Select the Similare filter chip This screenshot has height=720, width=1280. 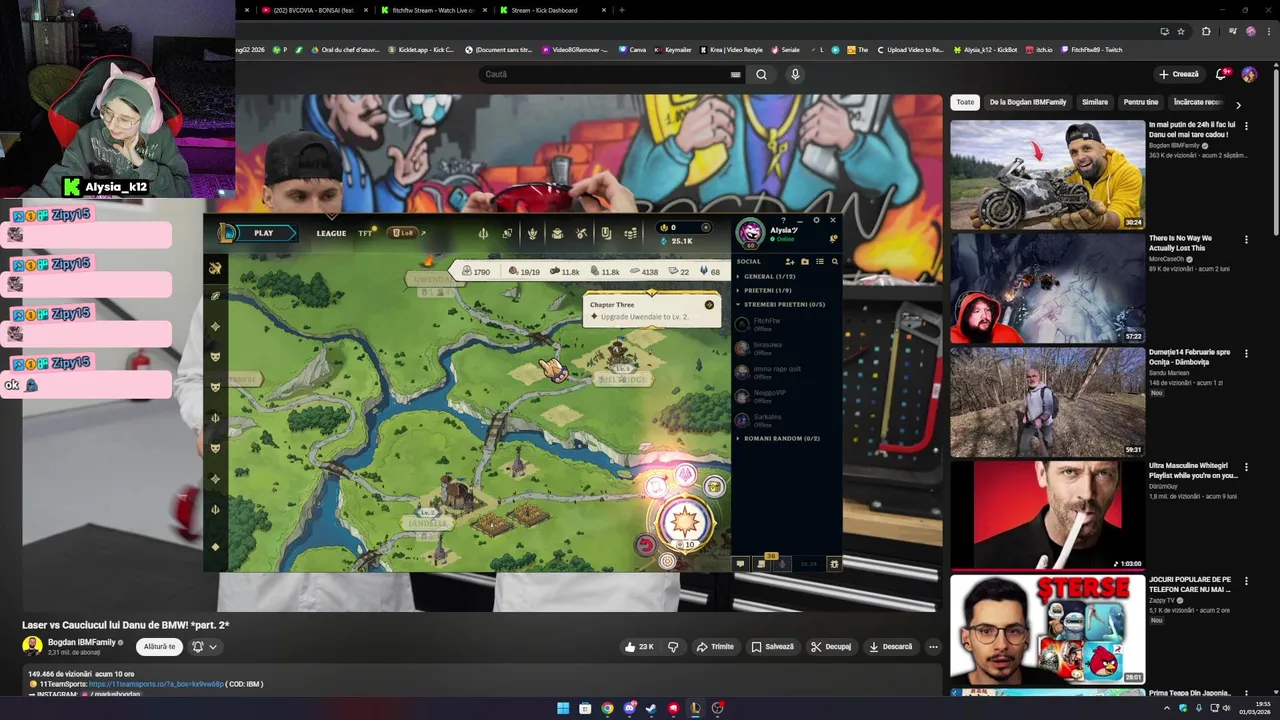pos(1095,102)
